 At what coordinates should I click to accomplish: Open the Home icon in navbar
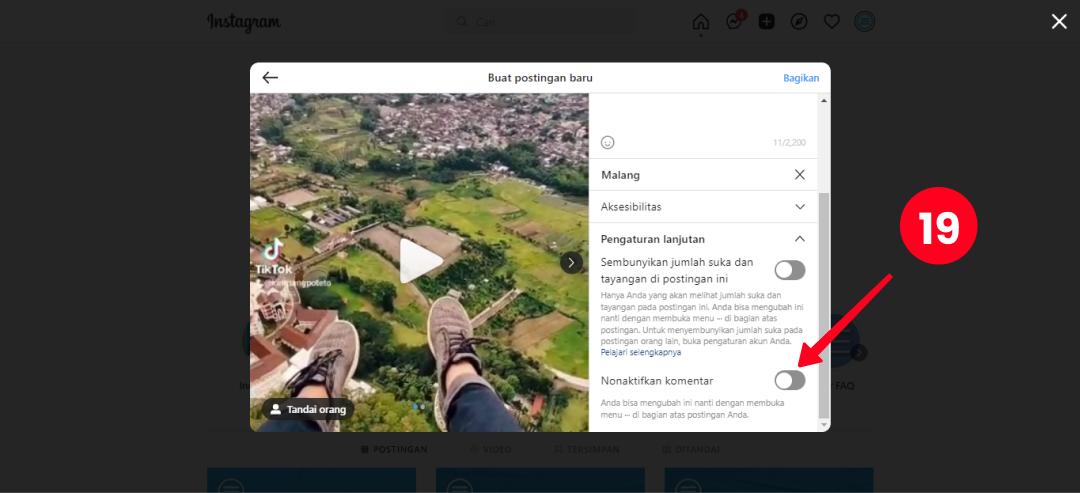tap(700, 22)
